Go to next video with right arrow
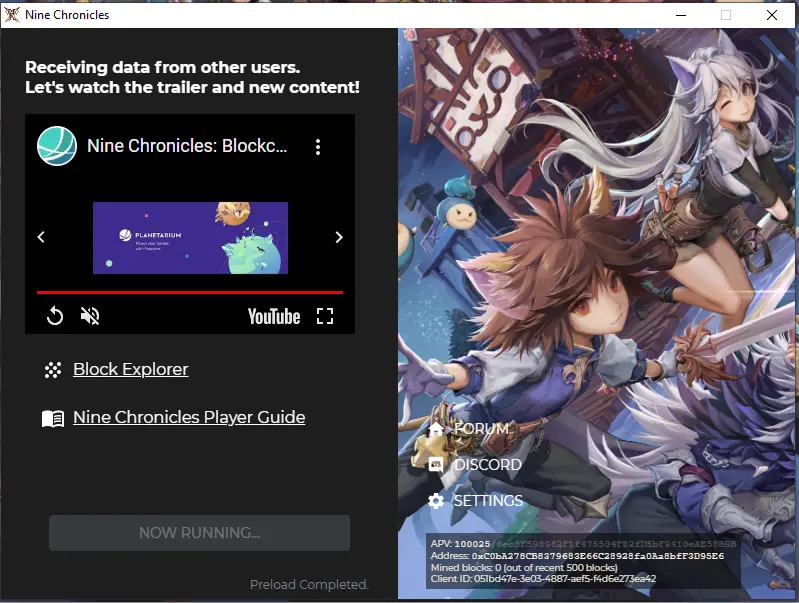This screenshot has height=603, width=799. [339, 237]
